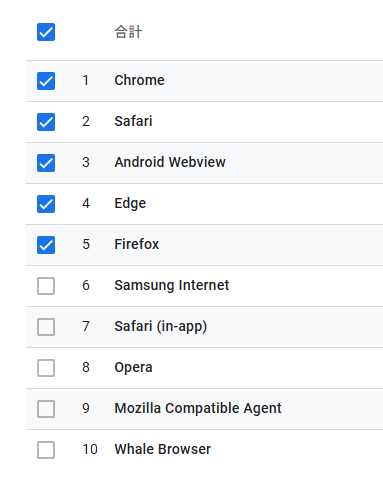Enable the Safari (in-app) checkbox
This screenshot has height=485, width=383.
tap(46, 327)
